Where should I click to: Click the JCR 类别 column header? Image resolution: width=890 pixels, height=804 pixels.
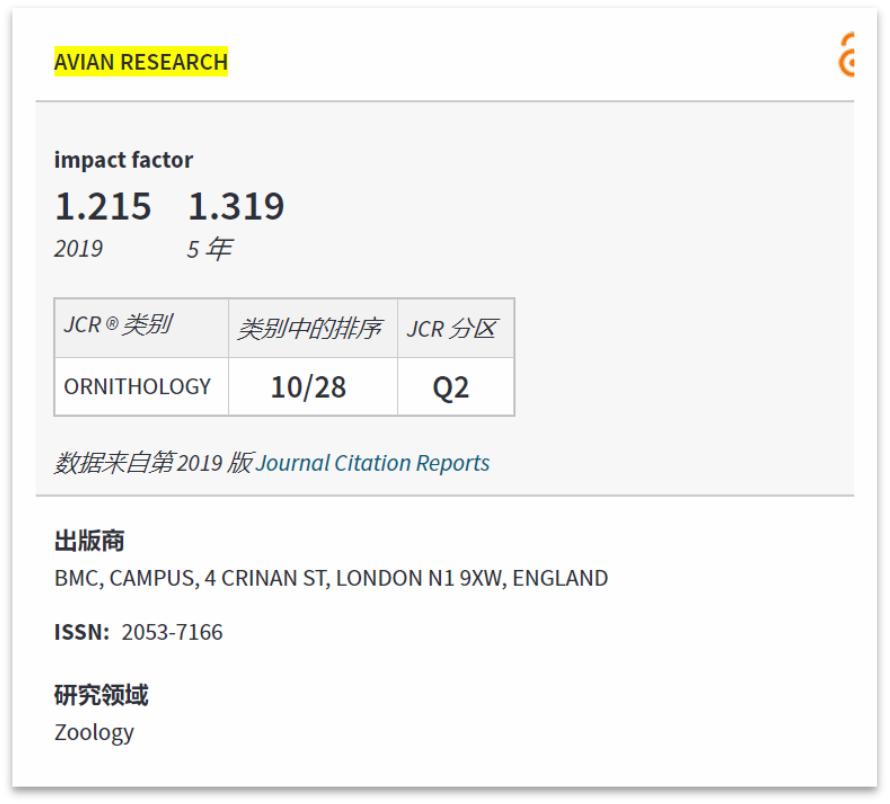pyautogui.click(x=141, y=328)
